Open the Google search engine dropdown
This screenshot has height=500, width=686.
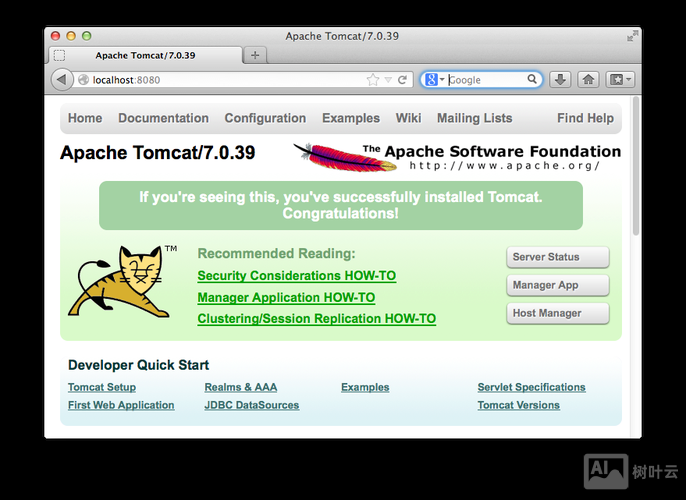(434, 80)
